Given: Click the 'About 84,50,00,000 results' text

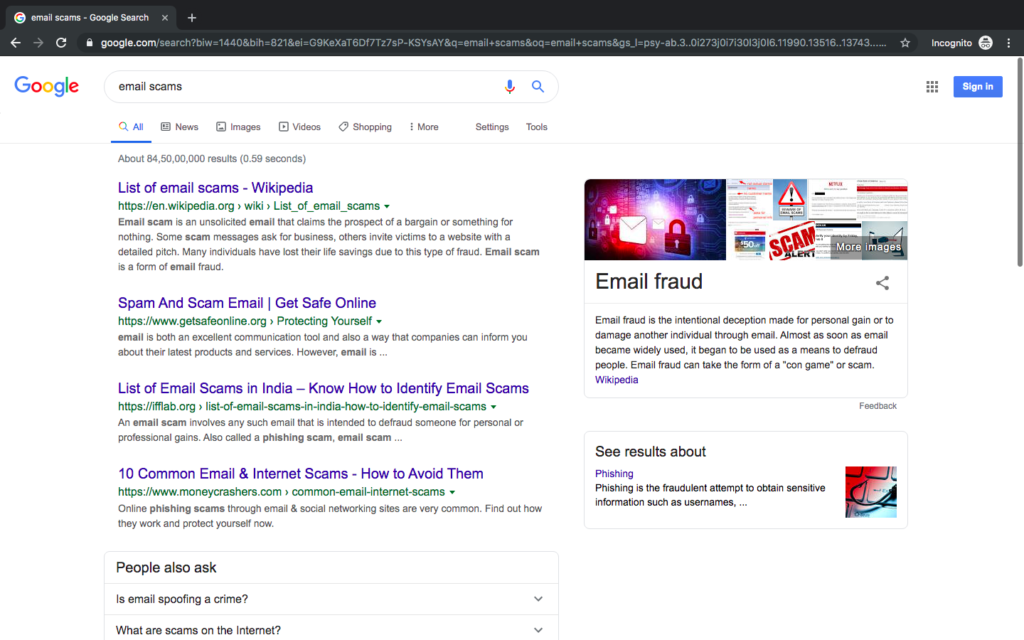Looking at the screenshot, I should point(212,159).
